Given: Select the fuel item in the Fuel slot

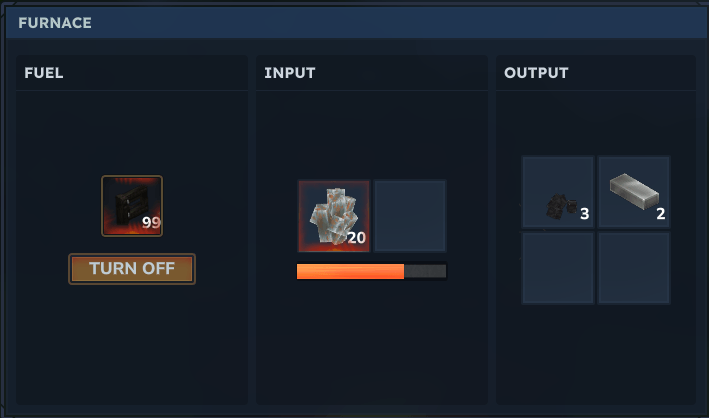Looking at the screenshot, I should (132, 206).
